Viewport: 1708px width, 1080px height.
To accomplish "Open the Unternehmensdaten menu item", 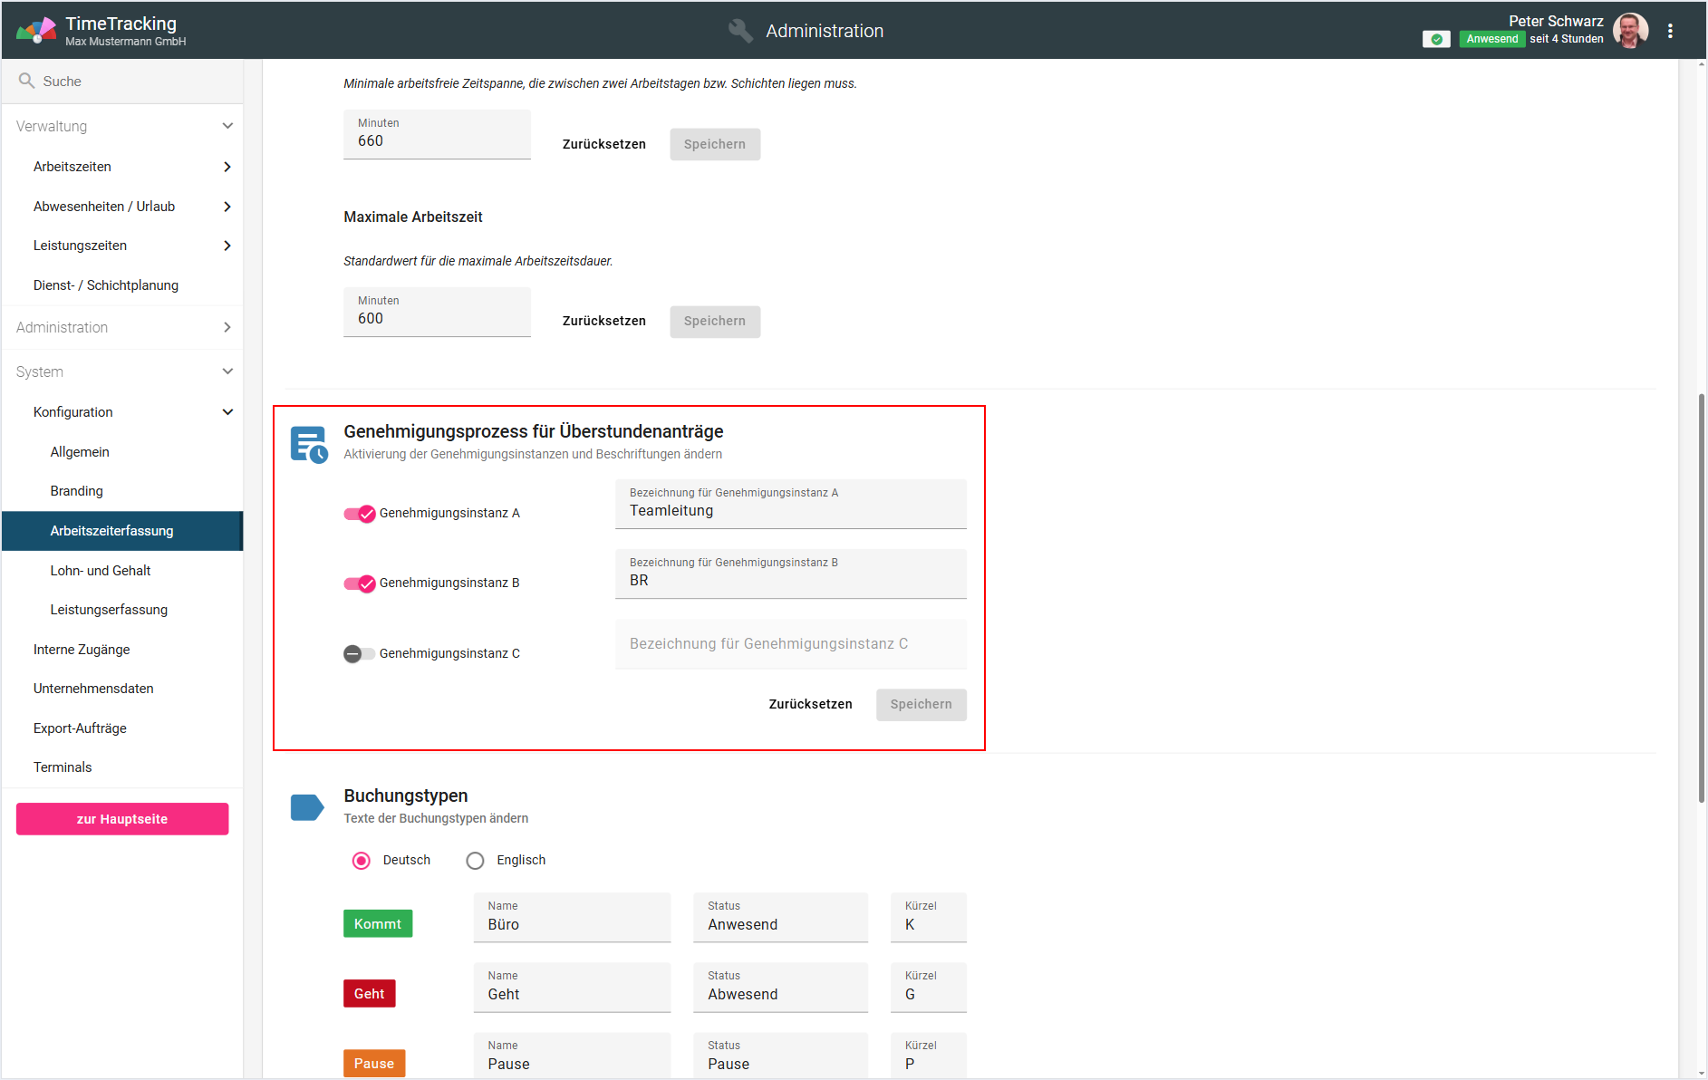I will (93, 688).
